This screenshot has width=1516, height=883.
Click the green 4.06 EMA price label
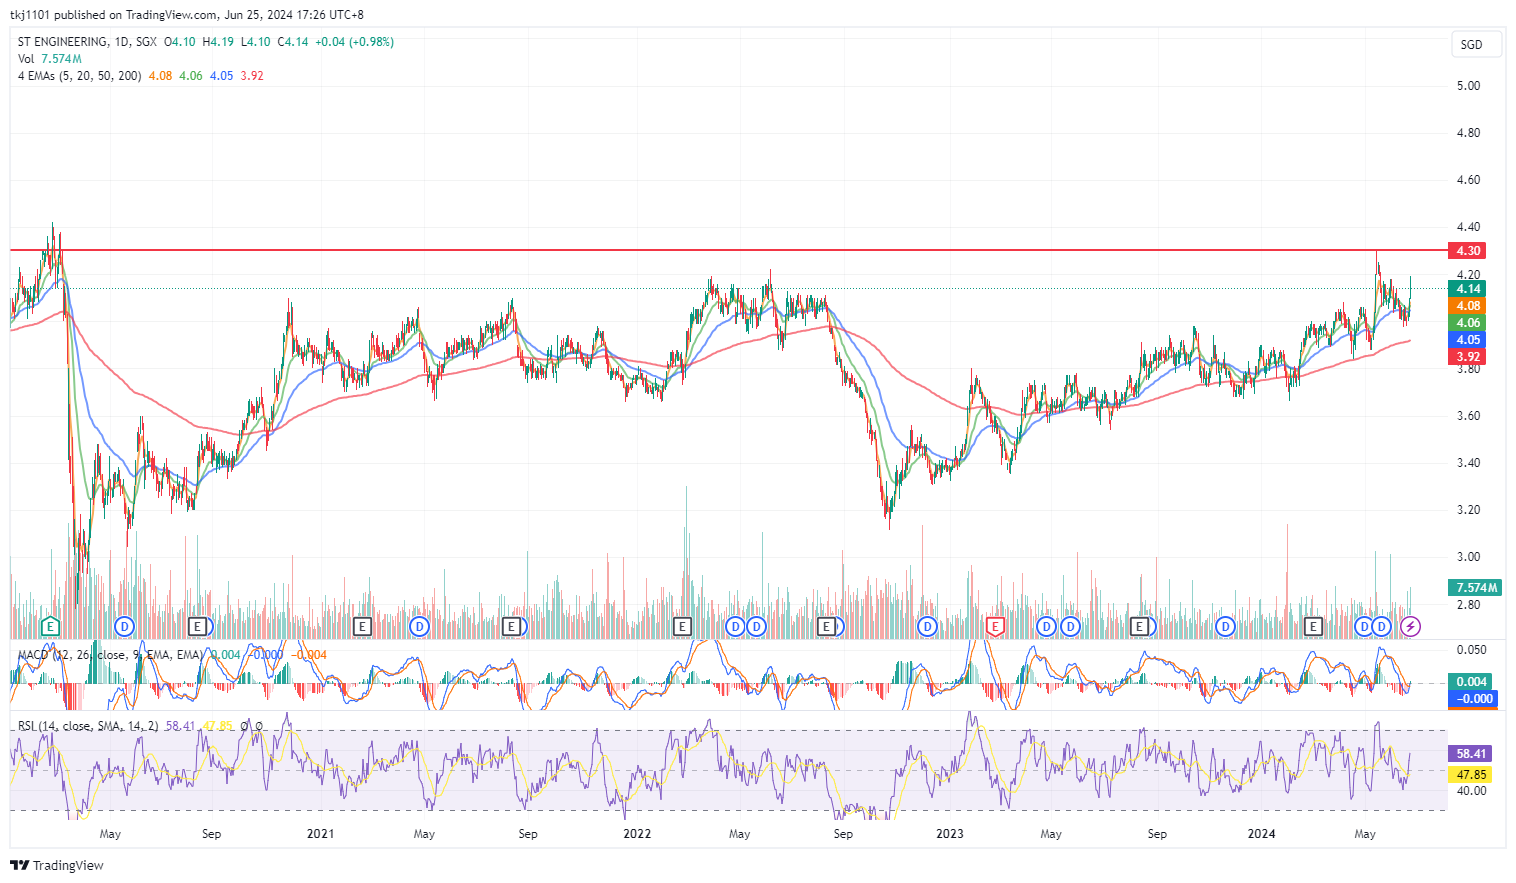point(1468,323)
